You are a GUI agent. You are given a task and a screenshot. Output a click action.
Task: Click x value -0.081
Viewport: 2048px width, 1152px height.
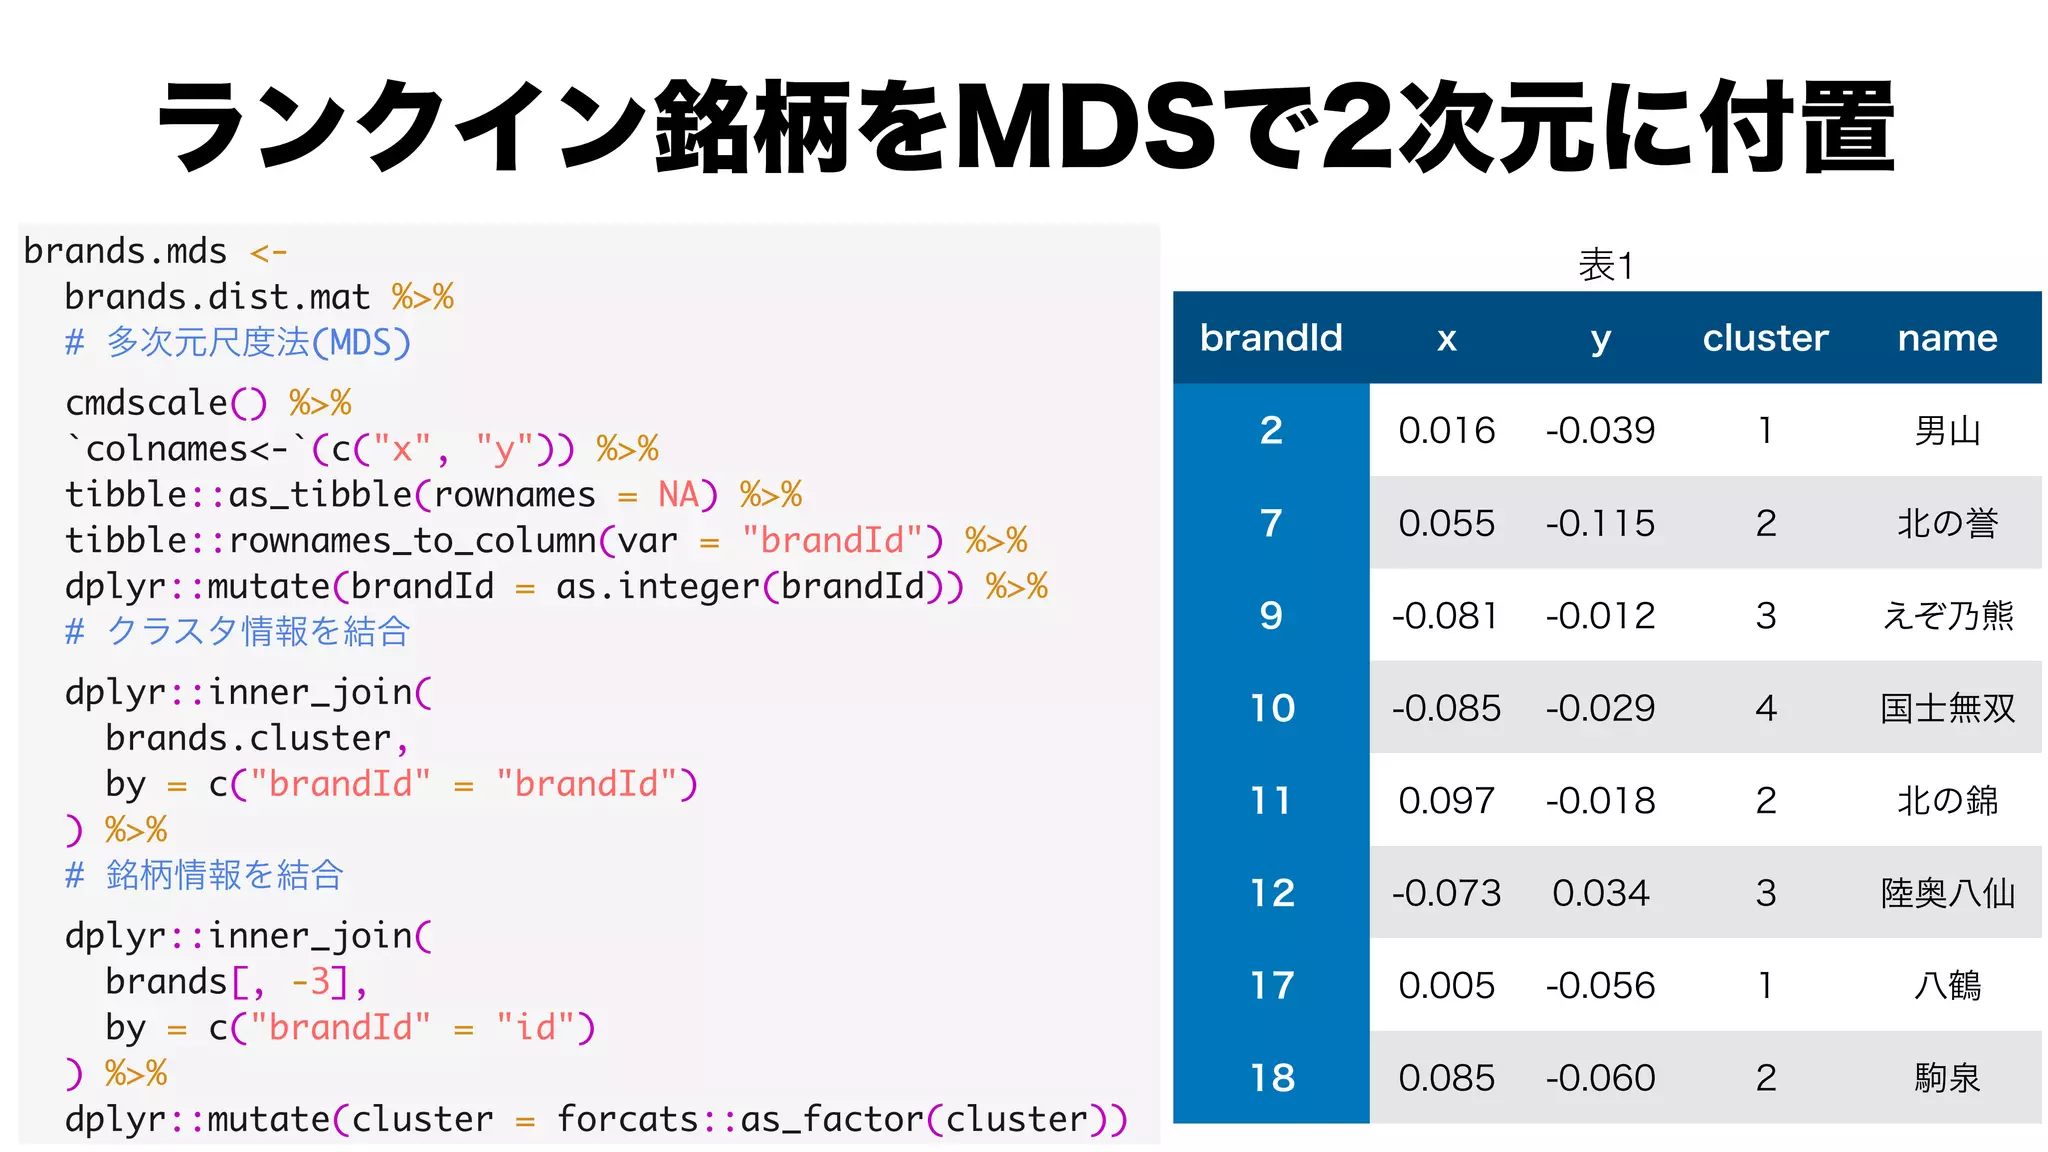[1446, 615]
